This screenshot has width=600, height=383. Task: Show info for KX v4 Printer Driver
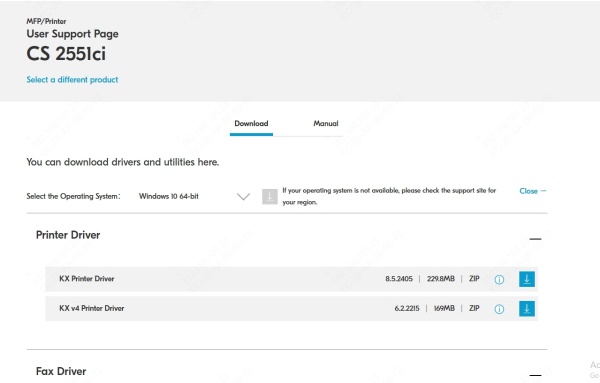[499, 309]
